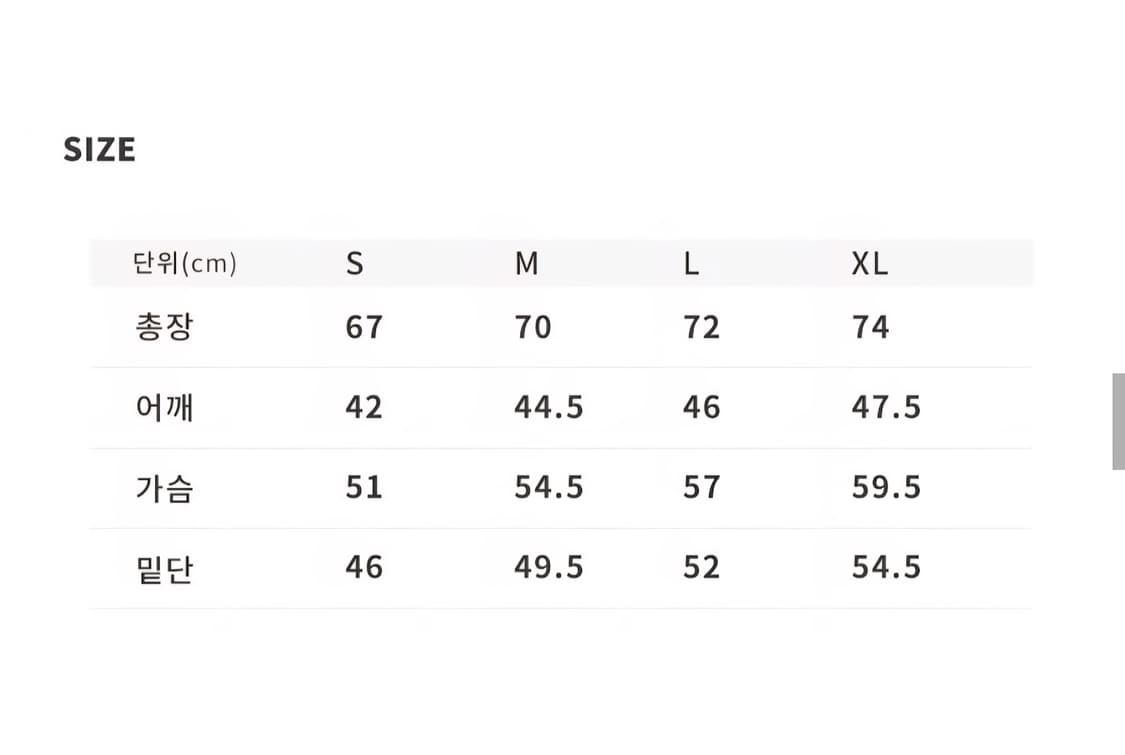Click the 어깨 value 47.5 for size XL
The width and height of the screenshot is (1125, 755).
coord(886,407)
